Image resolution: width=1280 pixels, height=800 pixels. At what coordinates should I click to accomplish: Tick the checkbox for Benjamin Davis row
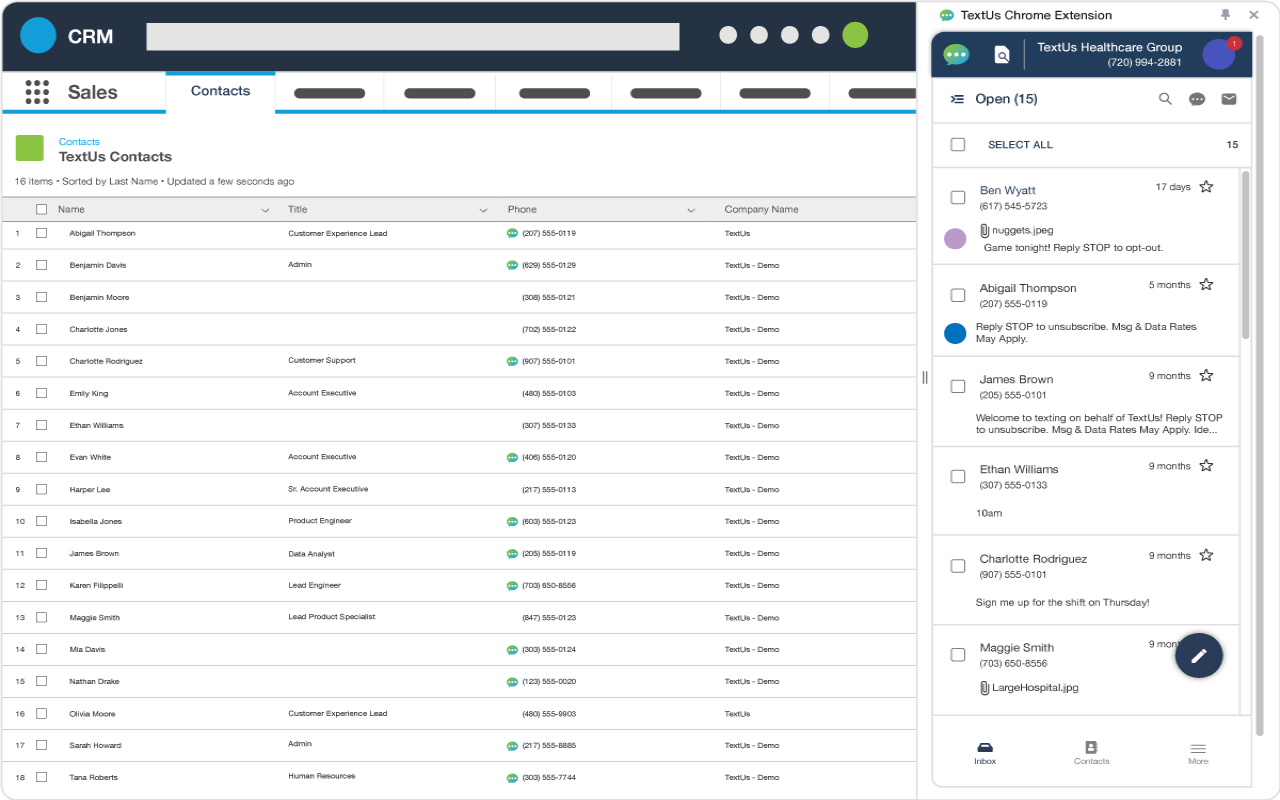tap(41, 265)
